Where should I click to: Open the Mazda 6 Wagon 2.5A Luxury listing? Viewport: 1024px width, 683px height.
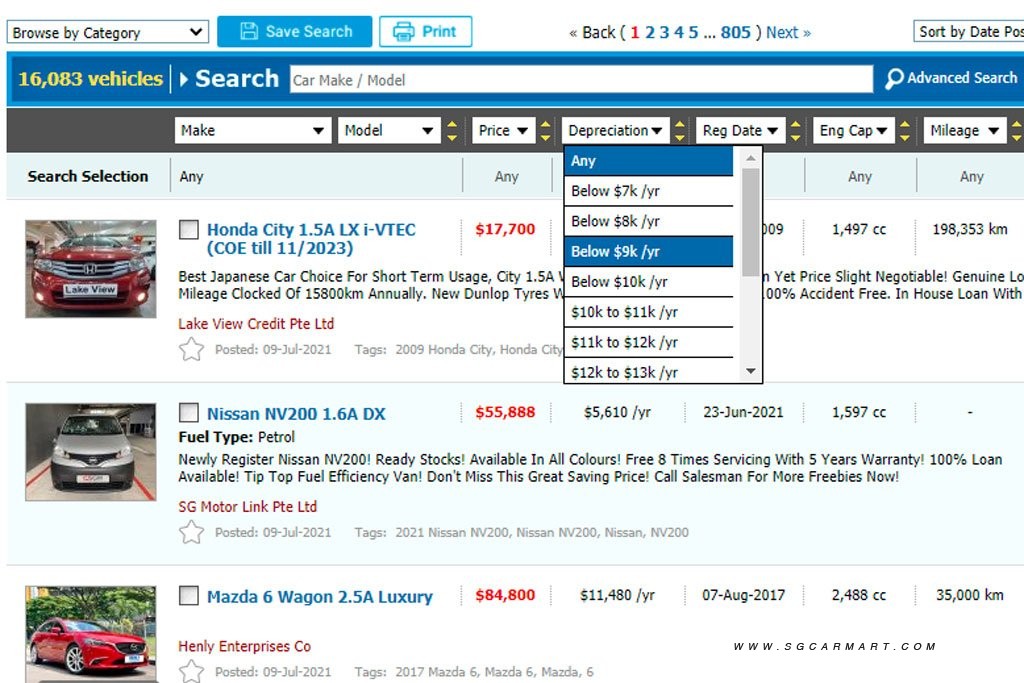point(319,597)
